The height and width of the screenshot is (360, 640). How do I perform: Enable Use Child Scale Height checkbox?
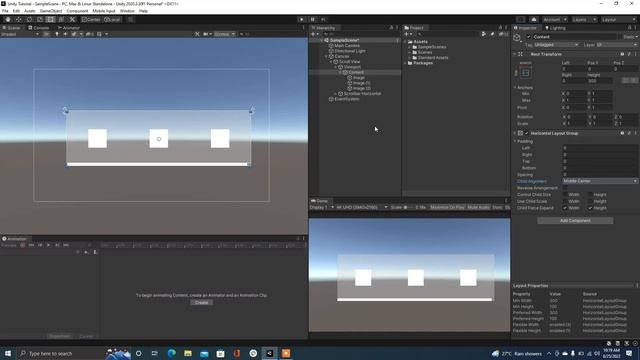click(590, 201)
